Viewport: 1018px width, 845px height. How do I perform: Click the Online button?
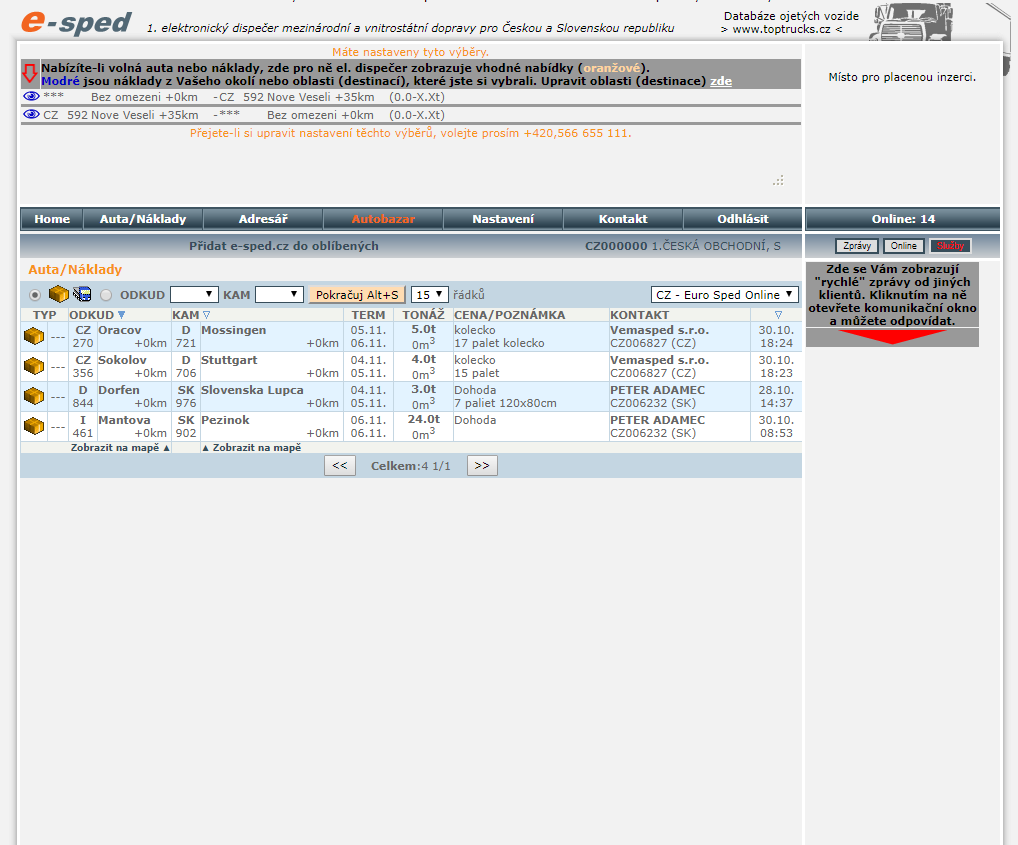pyautogui.click(x=904, y=246)
